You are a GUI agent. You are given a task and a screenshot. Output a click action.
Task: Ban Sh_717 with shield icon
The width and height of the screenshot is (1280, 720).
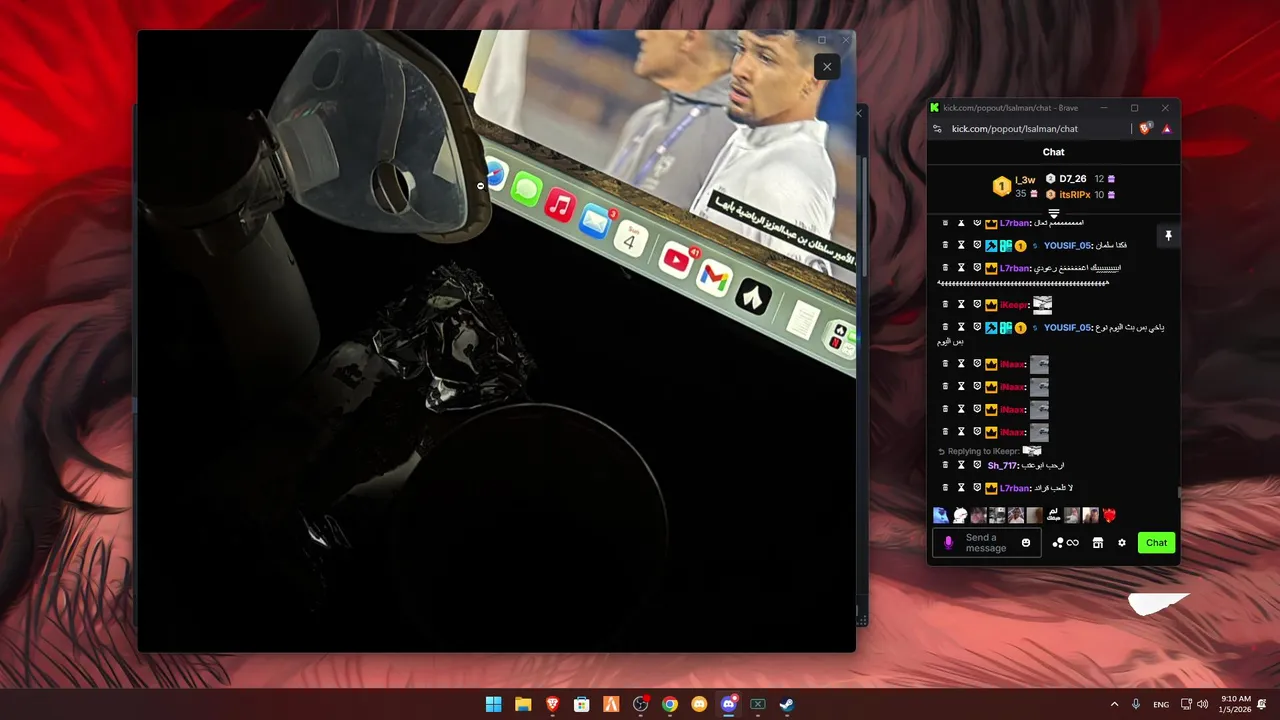[977, 465]
